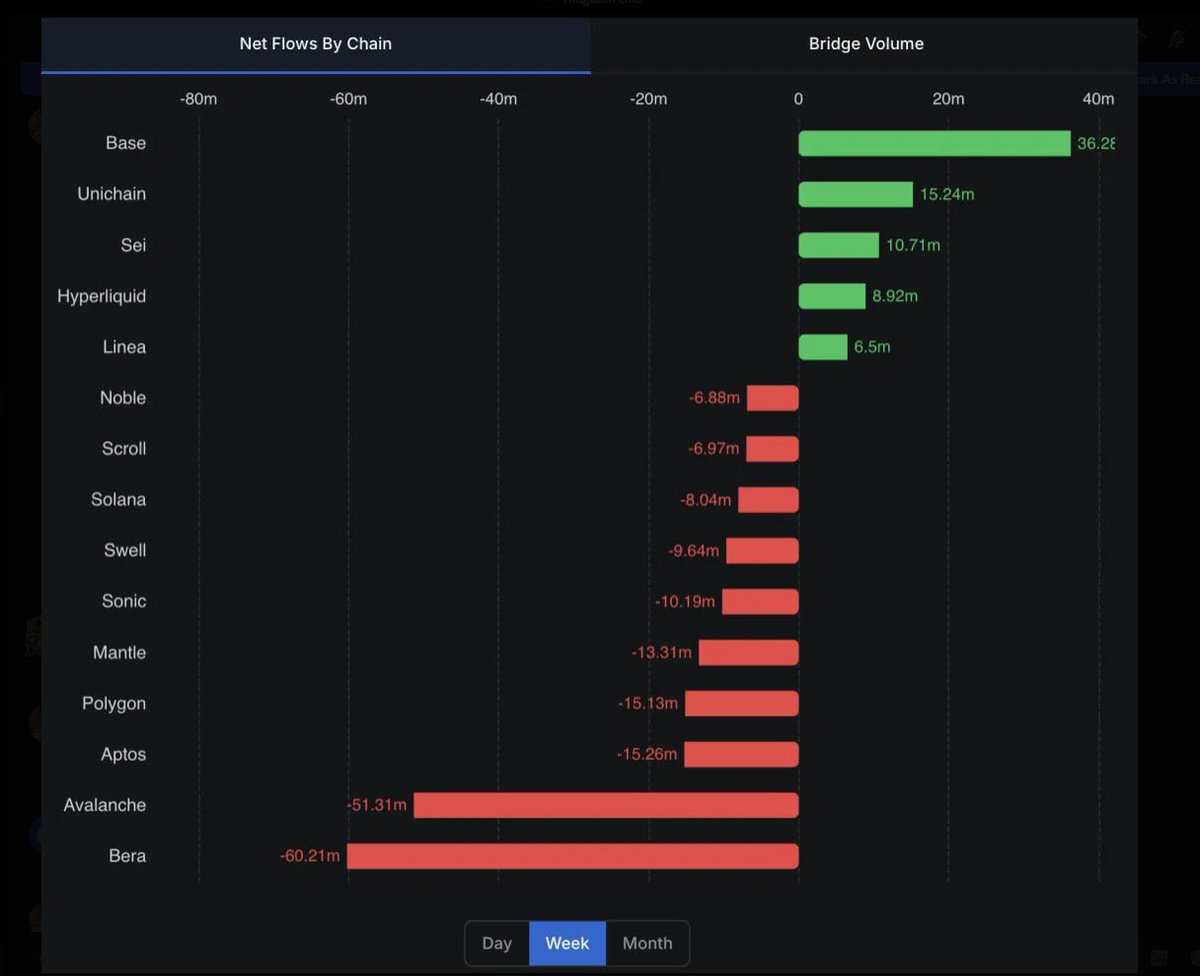This screenshot has height=976, width=1200.
Task: Click the Base chain label
Action: 126,143
